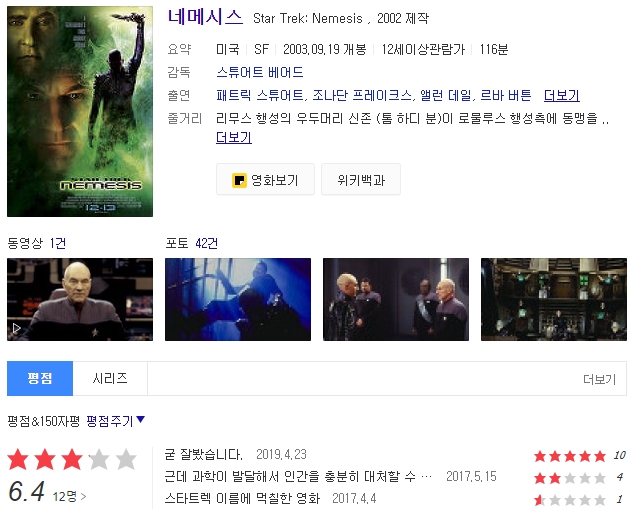Click the yellow icon in 영화보기 button

click(239, 180)
